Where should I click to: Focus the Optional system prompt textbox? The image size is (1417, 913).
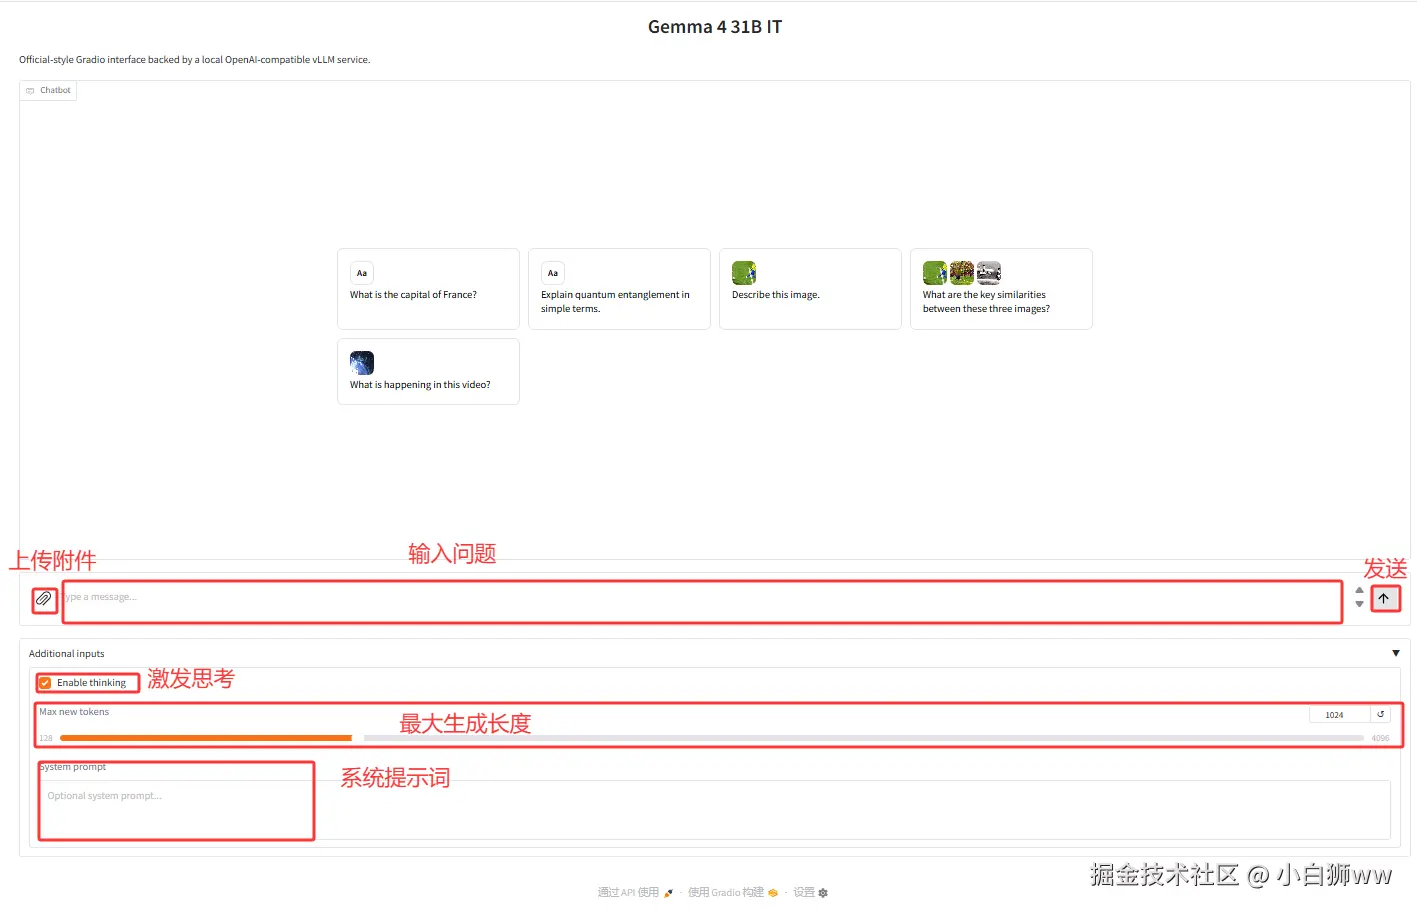tap(714, 809)
